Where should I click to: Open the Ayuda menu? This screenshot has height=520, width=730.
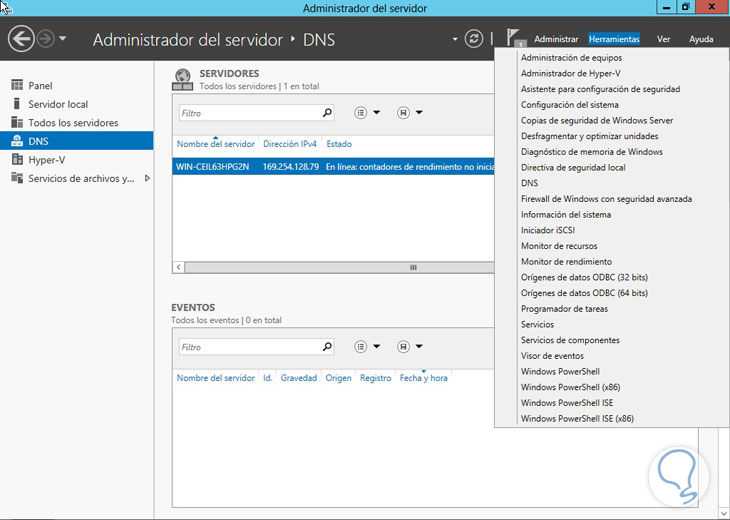click(x=701, y=39)
